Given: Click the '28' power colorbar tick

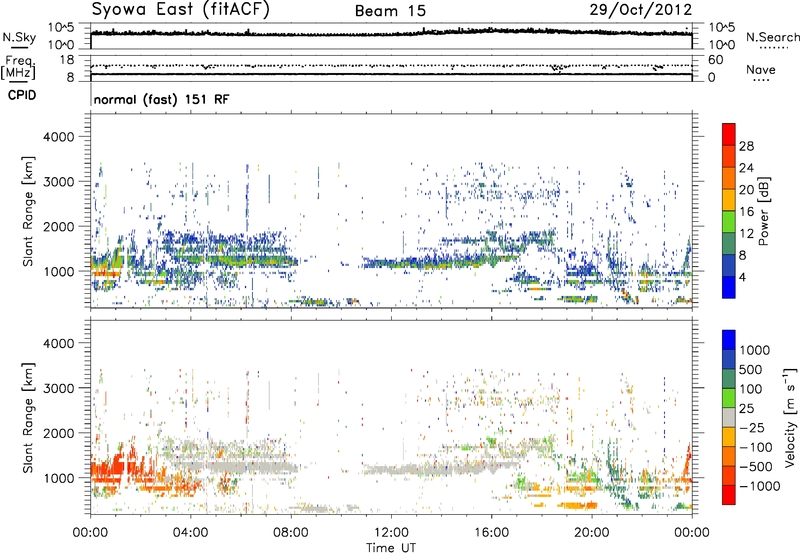Looking at the screenshot, I should tap(746, 146).
